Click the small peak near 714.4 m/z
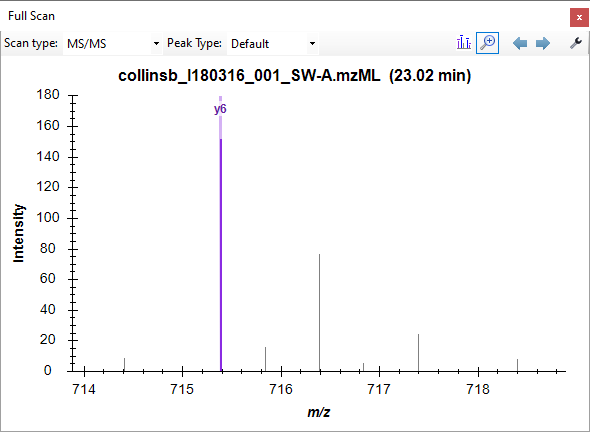The width and height of the screenshot is (590, 432). click(x=125, y=364)
